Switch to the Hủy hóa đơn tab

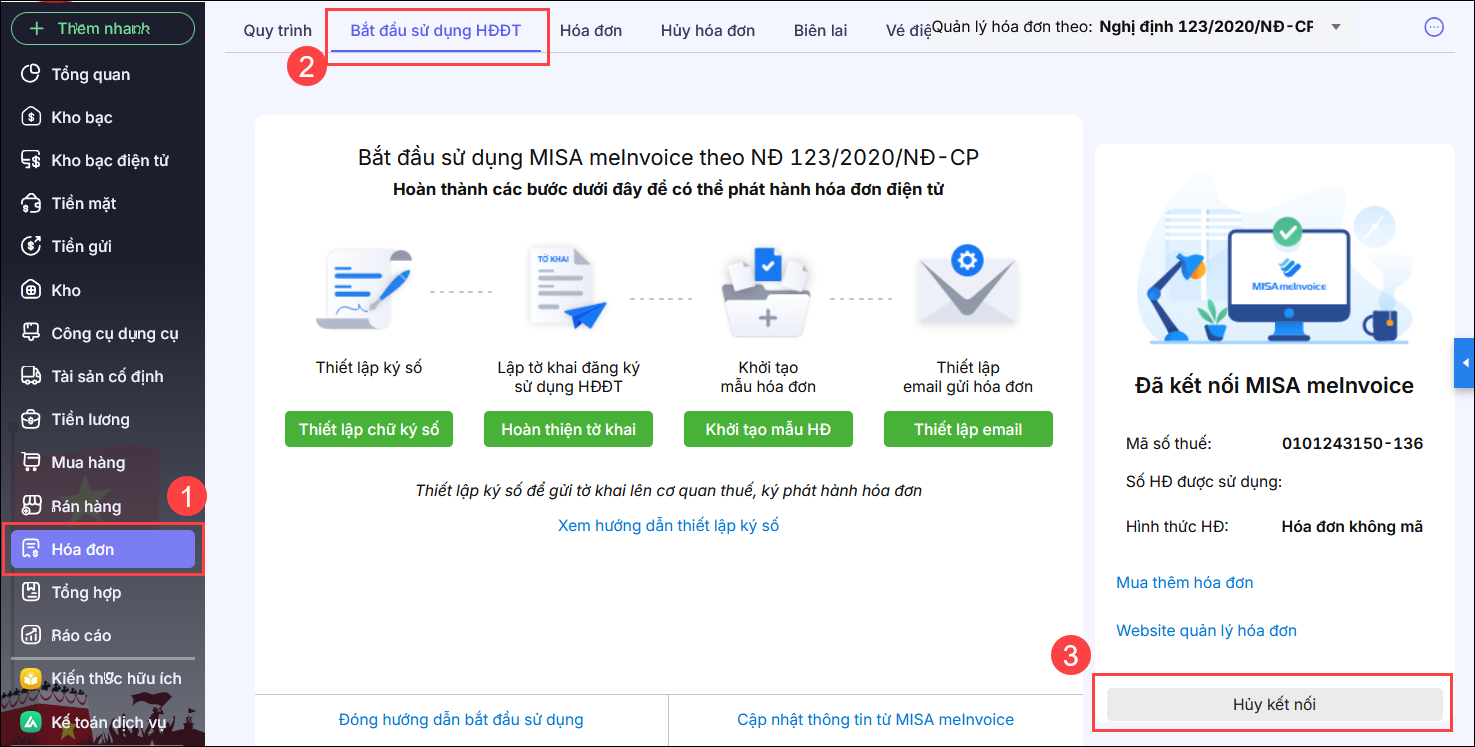708,30
